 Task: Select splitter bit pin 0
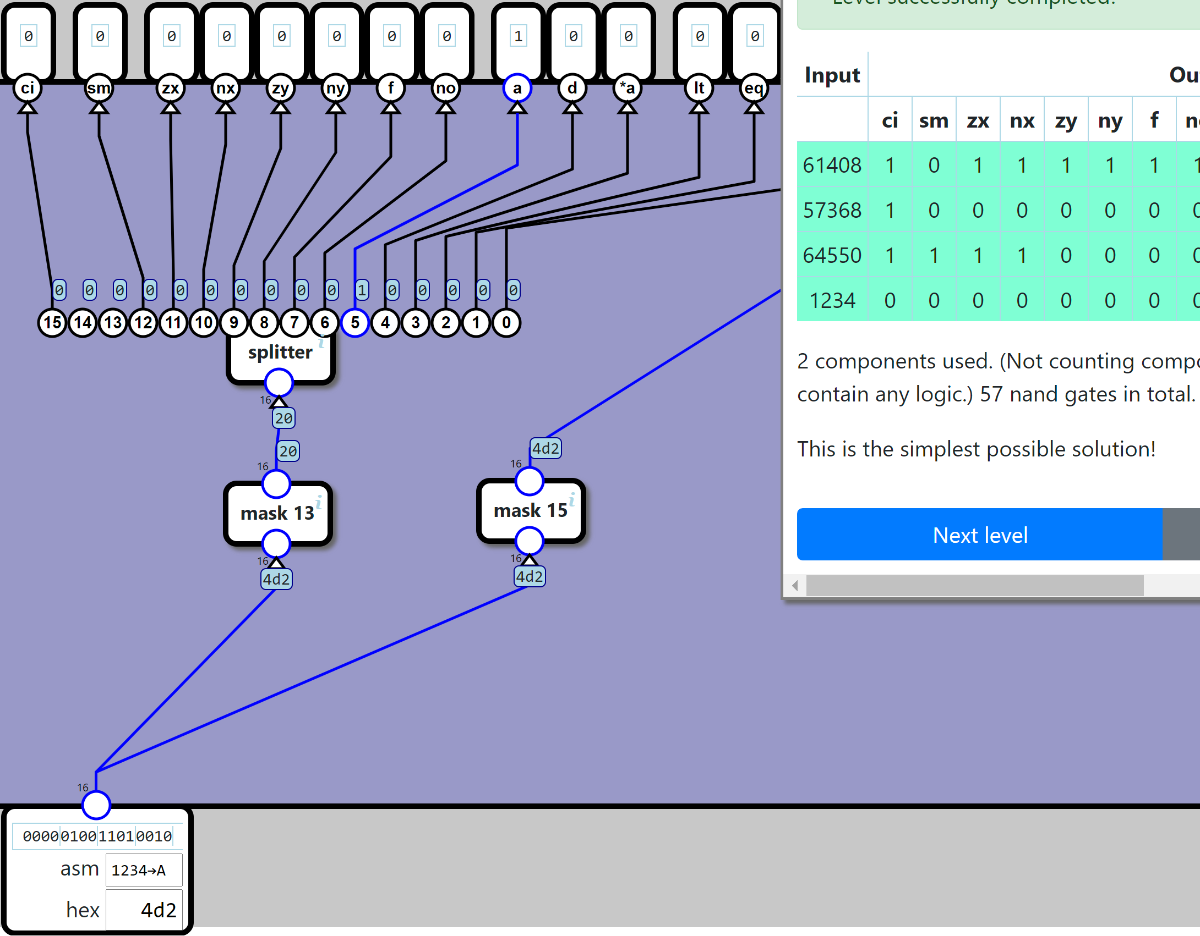506,323
